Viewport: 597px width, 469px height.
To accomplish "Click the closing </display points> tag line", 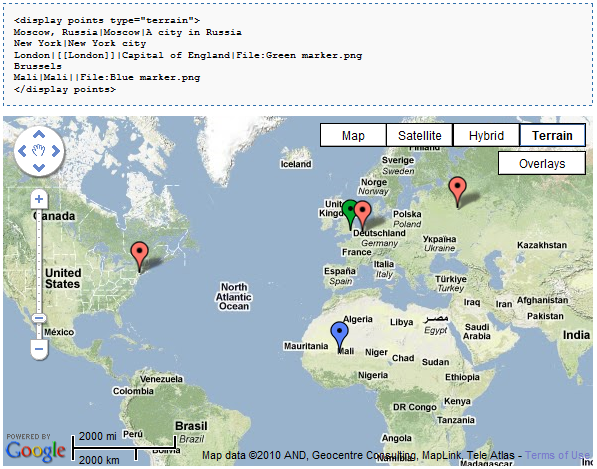I will coord(65,89).
